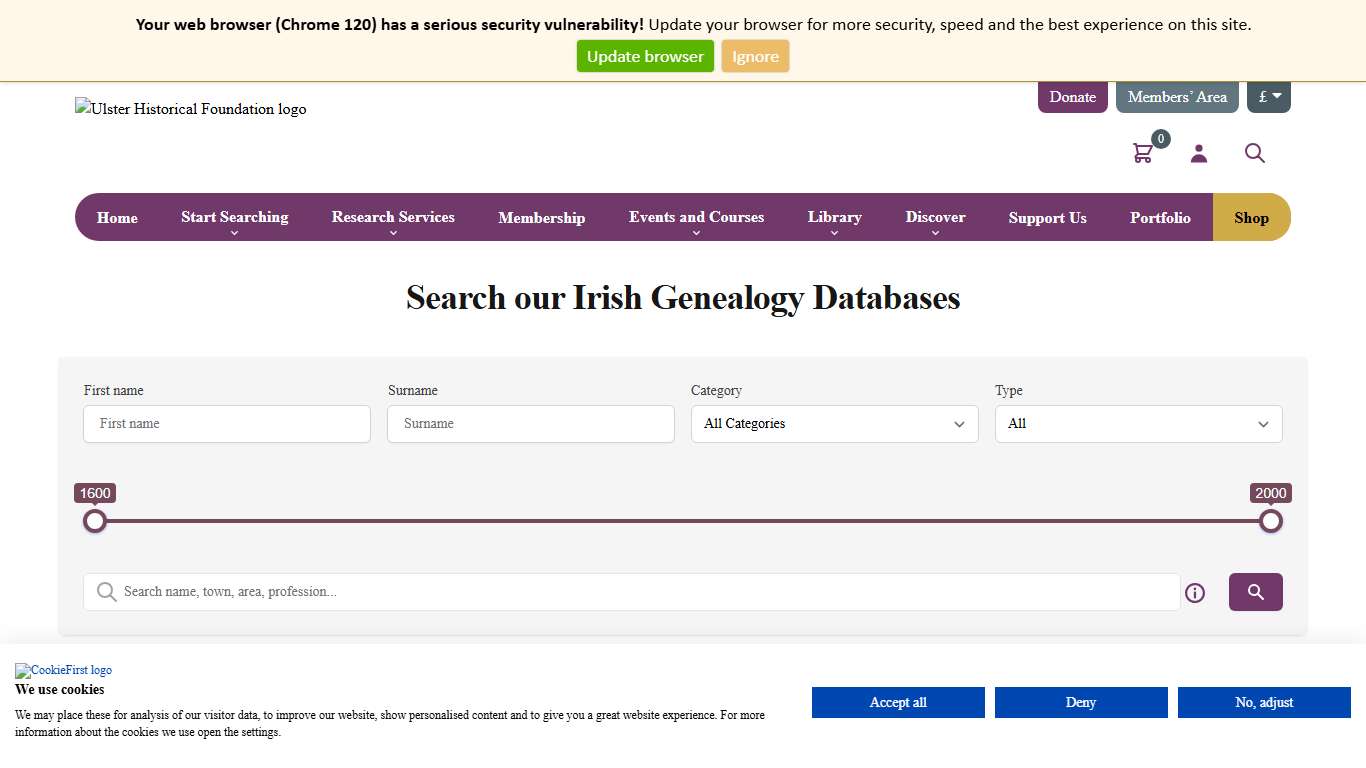Click the magnifier inside the keyword search field
The height and width of the screenshot is (768, 1366).
(106, 591)
